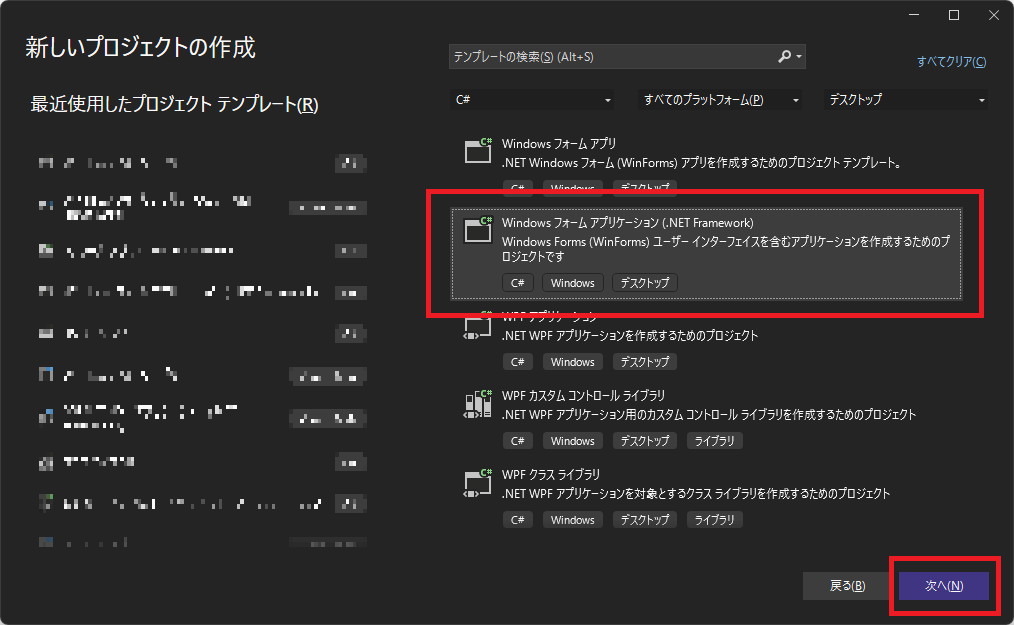Click the WPF カスタム コントロール ライブラリ template icon
Screen dimensions: 1014x625
click(478, 404)
